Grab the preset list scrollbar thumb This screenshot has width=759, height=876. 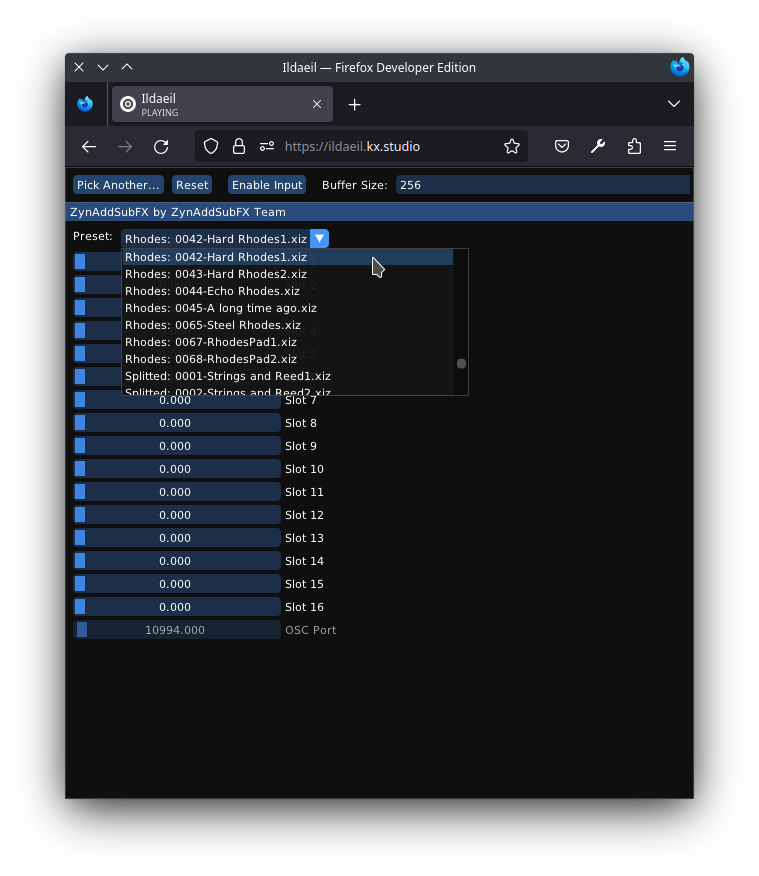(461, 364)
